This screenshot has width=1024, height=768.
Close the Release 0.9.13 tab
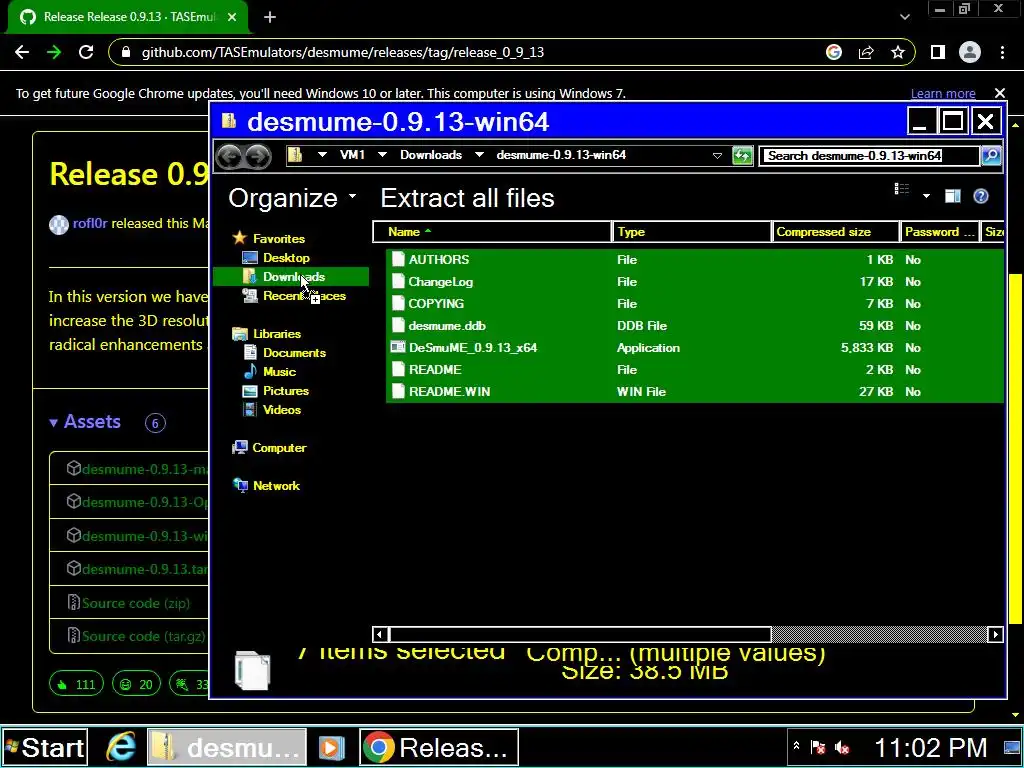click(x=232, y=17)
